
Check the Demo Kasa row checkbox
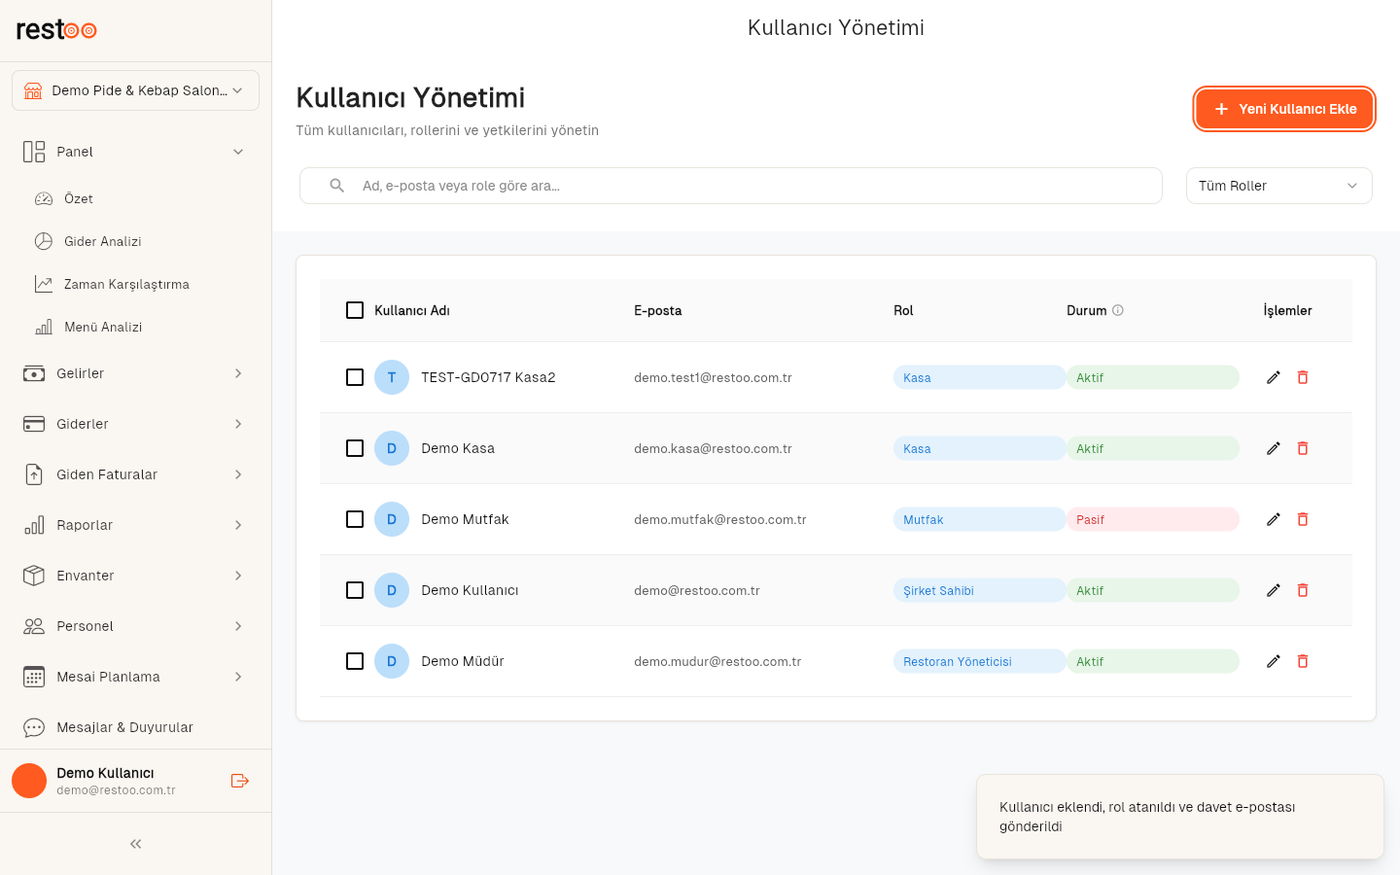pyautogui.click(x=354, y=448)
